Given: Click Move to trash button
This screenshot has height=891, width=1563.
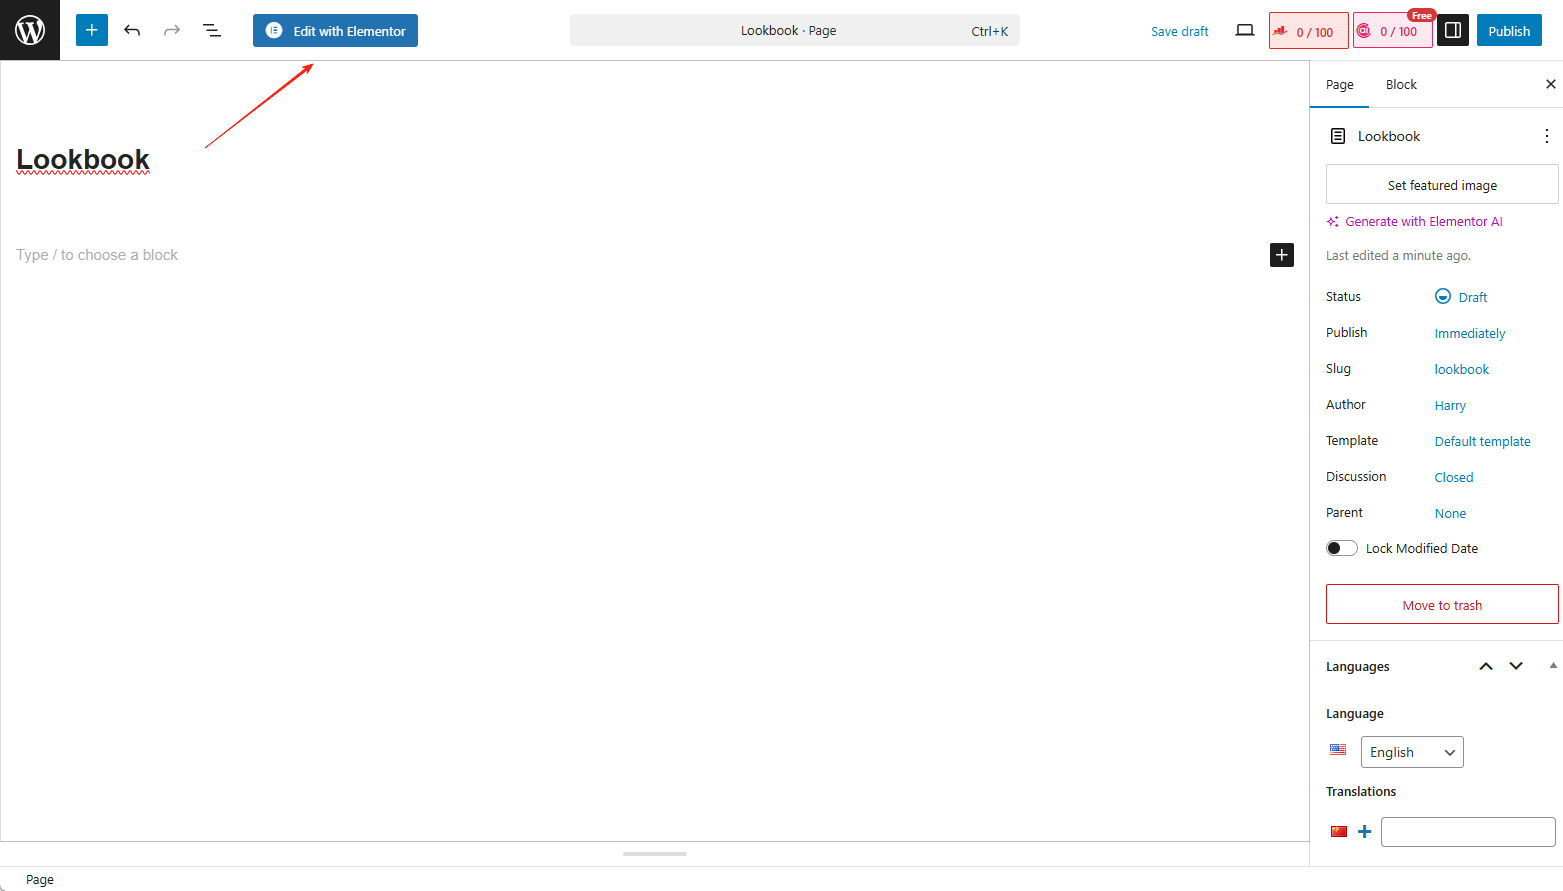Looking at the screenshot, I should tap(1442, 604).
